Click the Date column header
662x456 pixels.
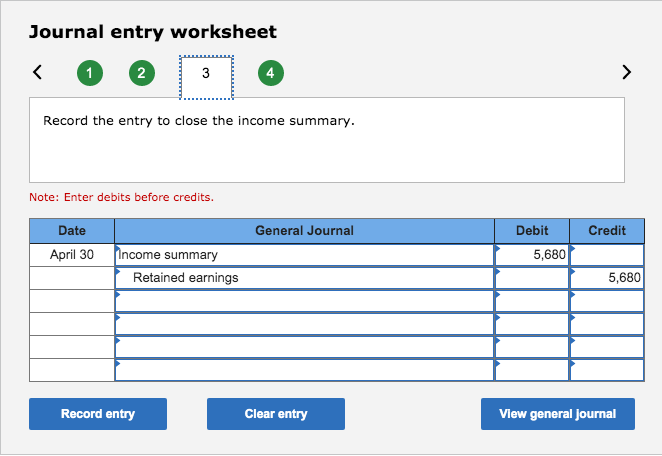tap(72, 231)
